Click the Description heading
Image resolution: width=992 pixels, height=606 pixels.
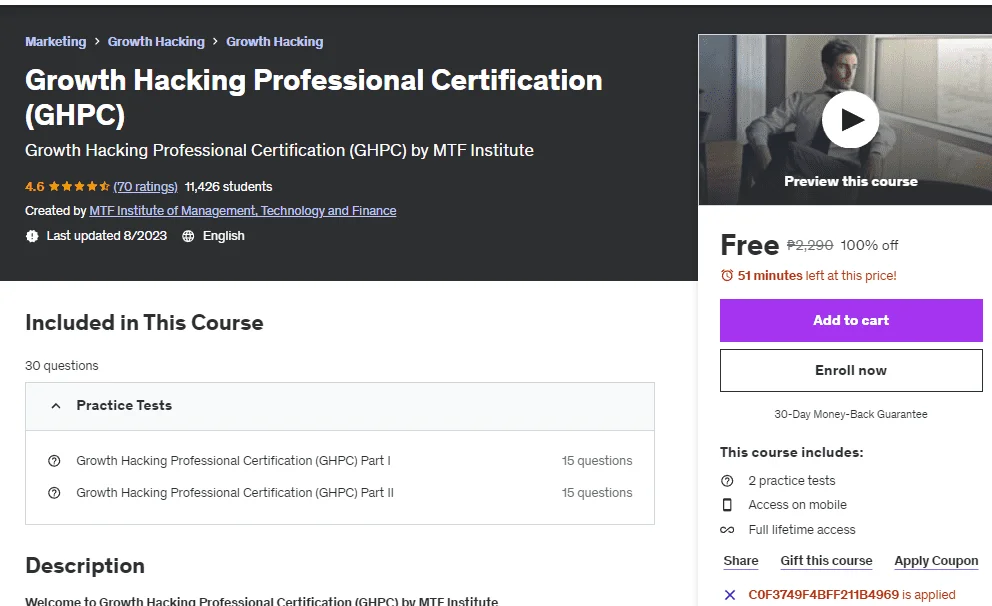tap(85, 566)
